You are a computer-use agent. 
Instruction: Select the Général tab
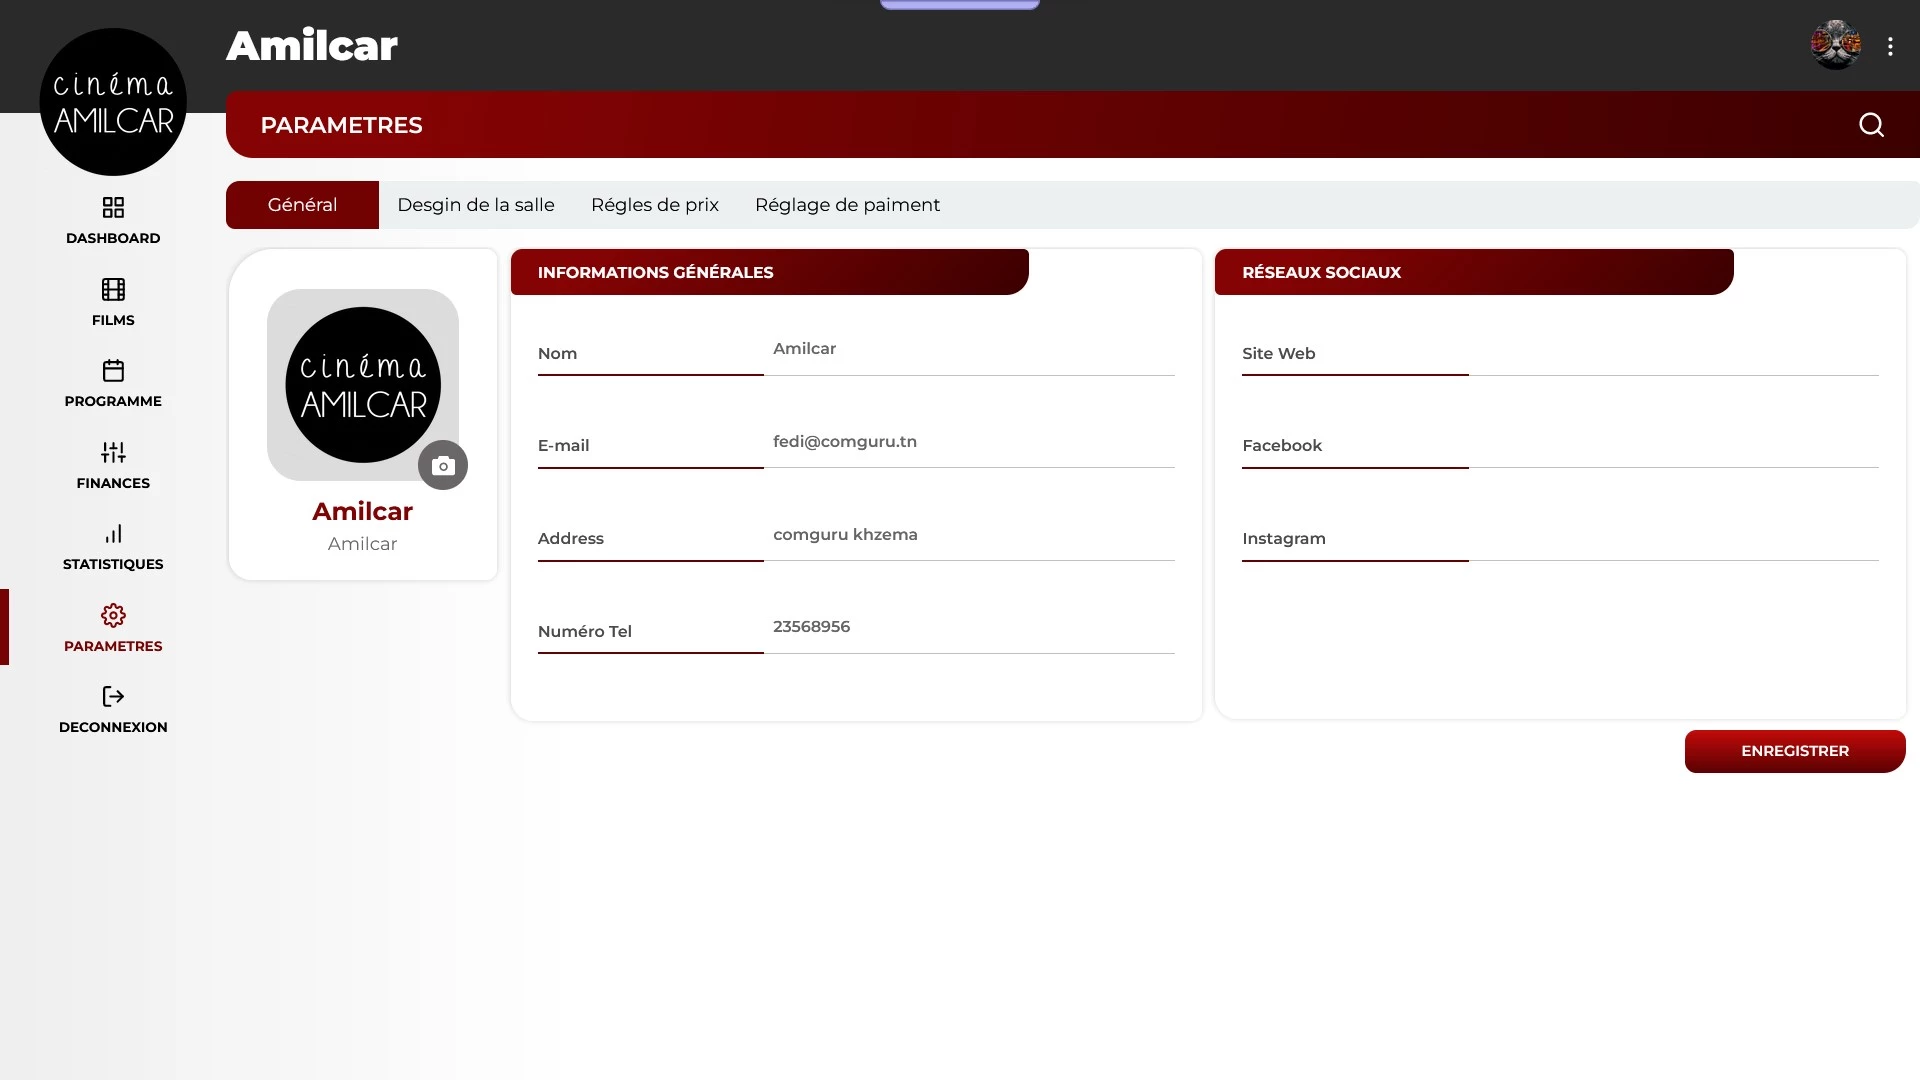tap(302, 205)
